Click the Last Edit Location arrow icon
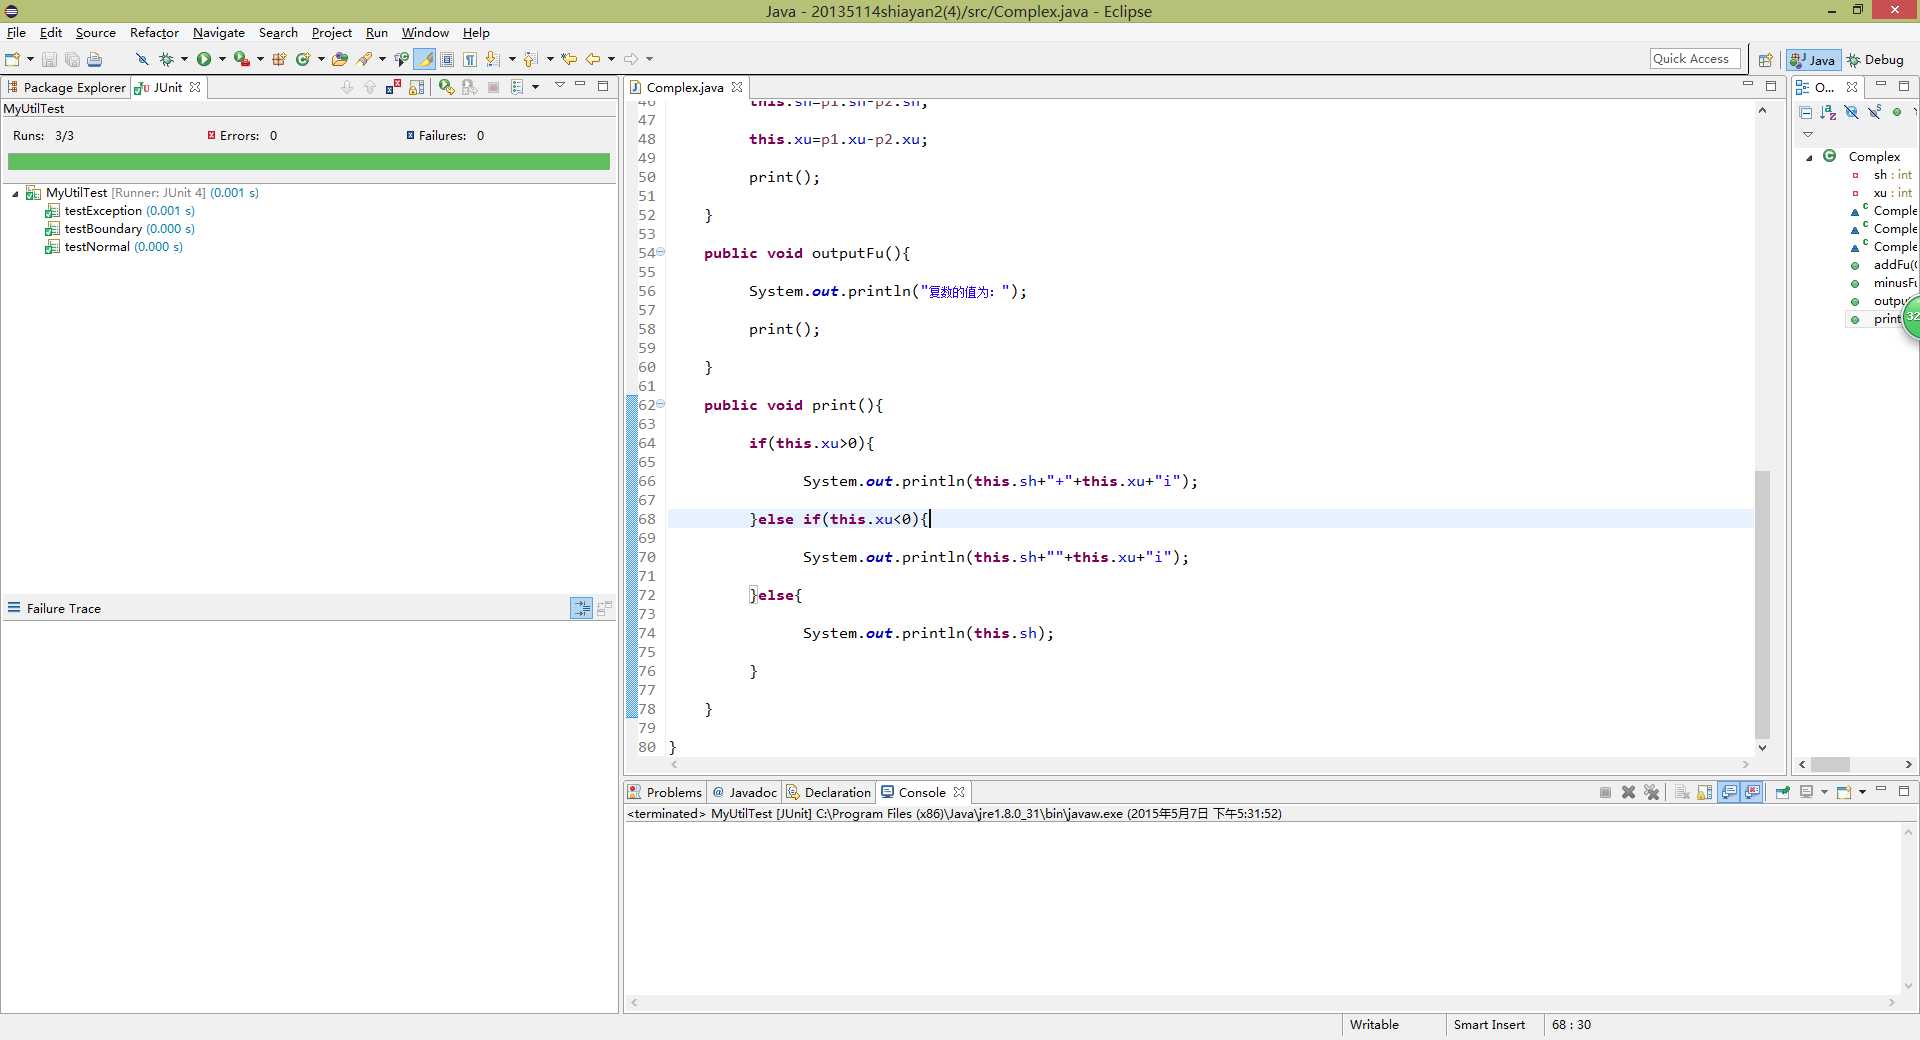Screen dimensions: 1920x1040 coord(569,59)
